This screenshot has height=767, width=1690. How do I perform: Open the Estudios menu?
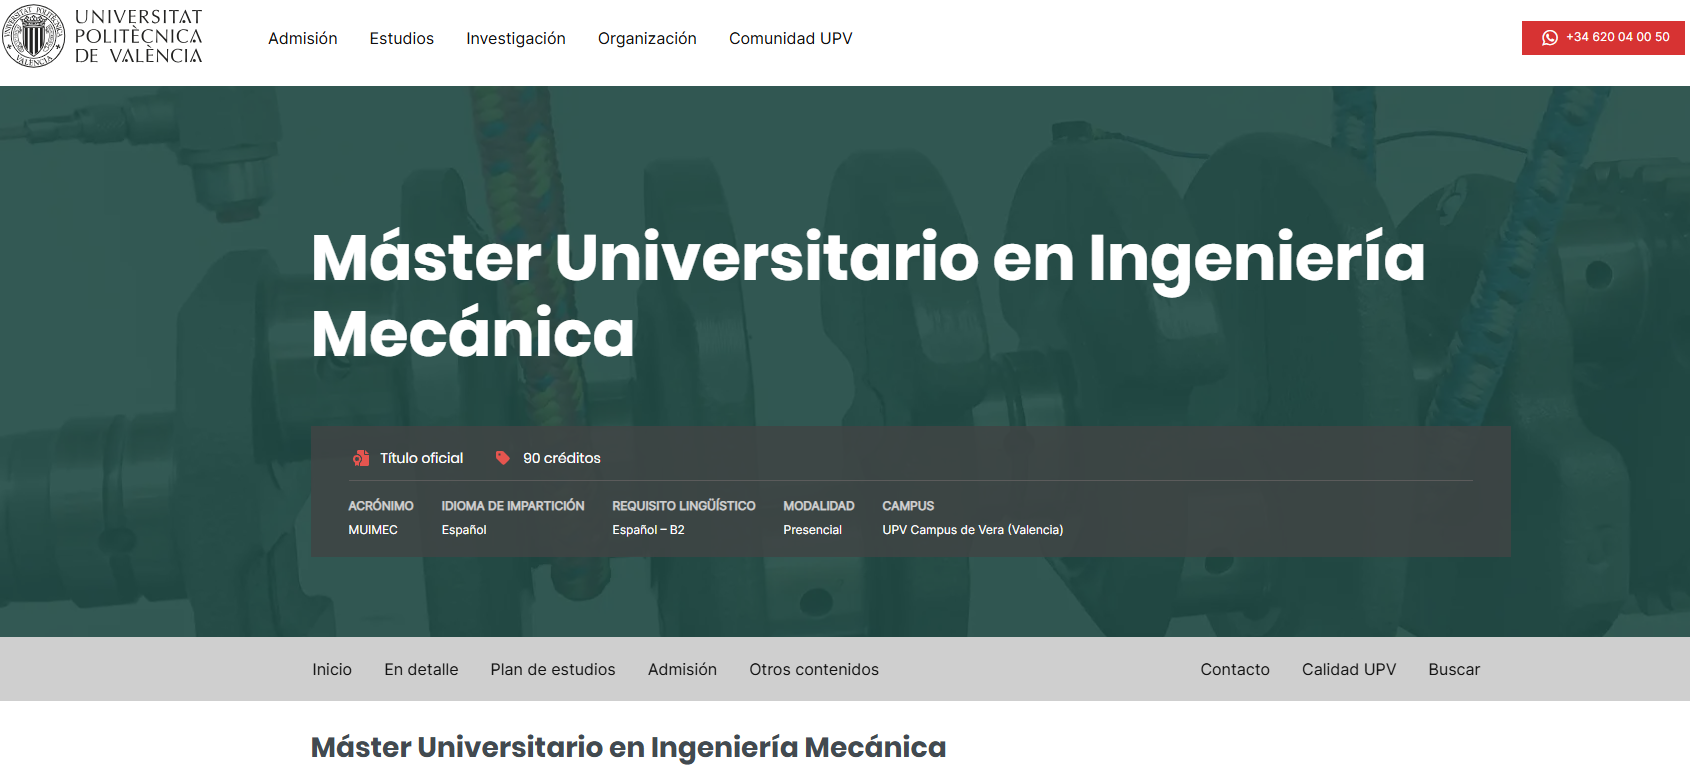pos(402,38)
